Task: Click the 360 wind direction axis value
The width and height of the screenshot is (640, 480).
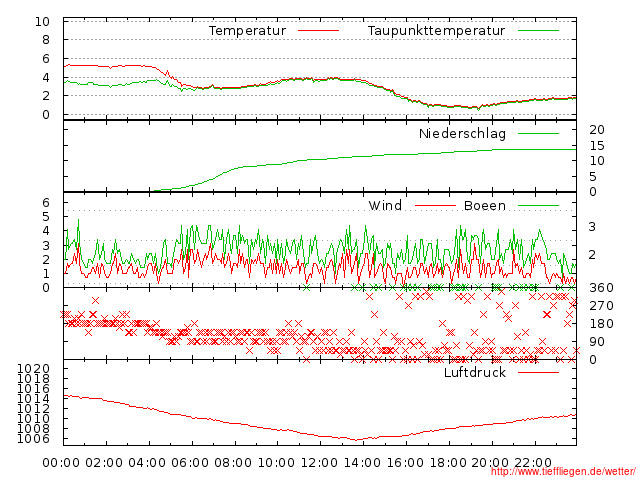Action: coord(601,288)
